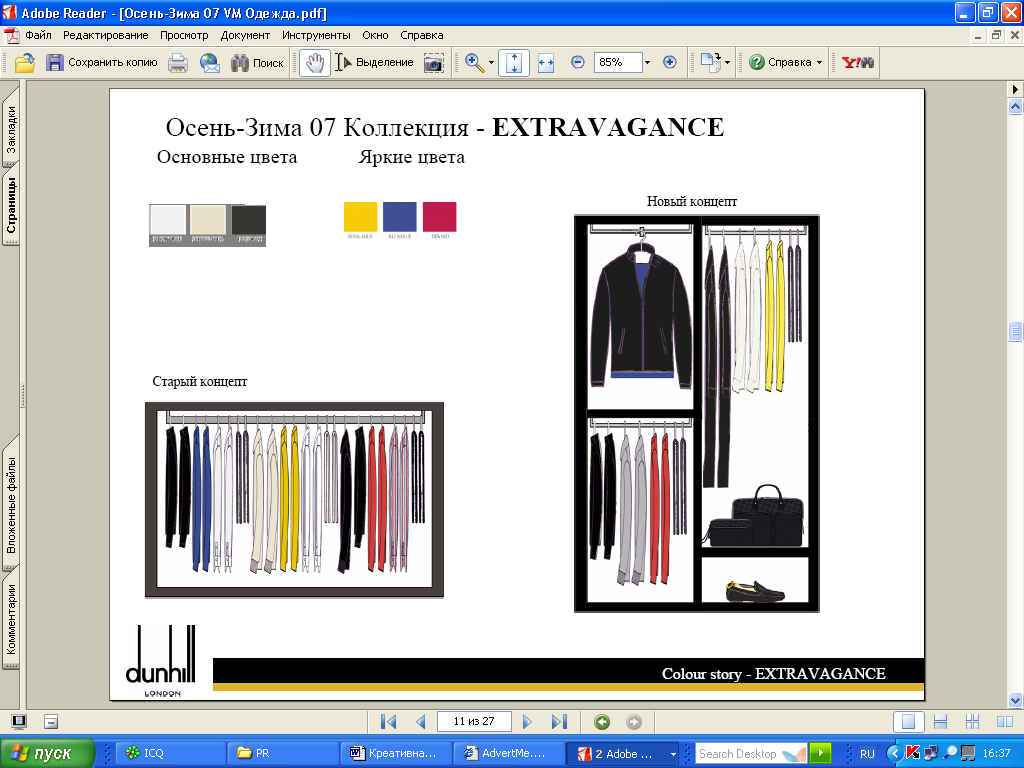Click the Print icon
The height and width of the screenshot is (768, 1024).
coord(178,63)
